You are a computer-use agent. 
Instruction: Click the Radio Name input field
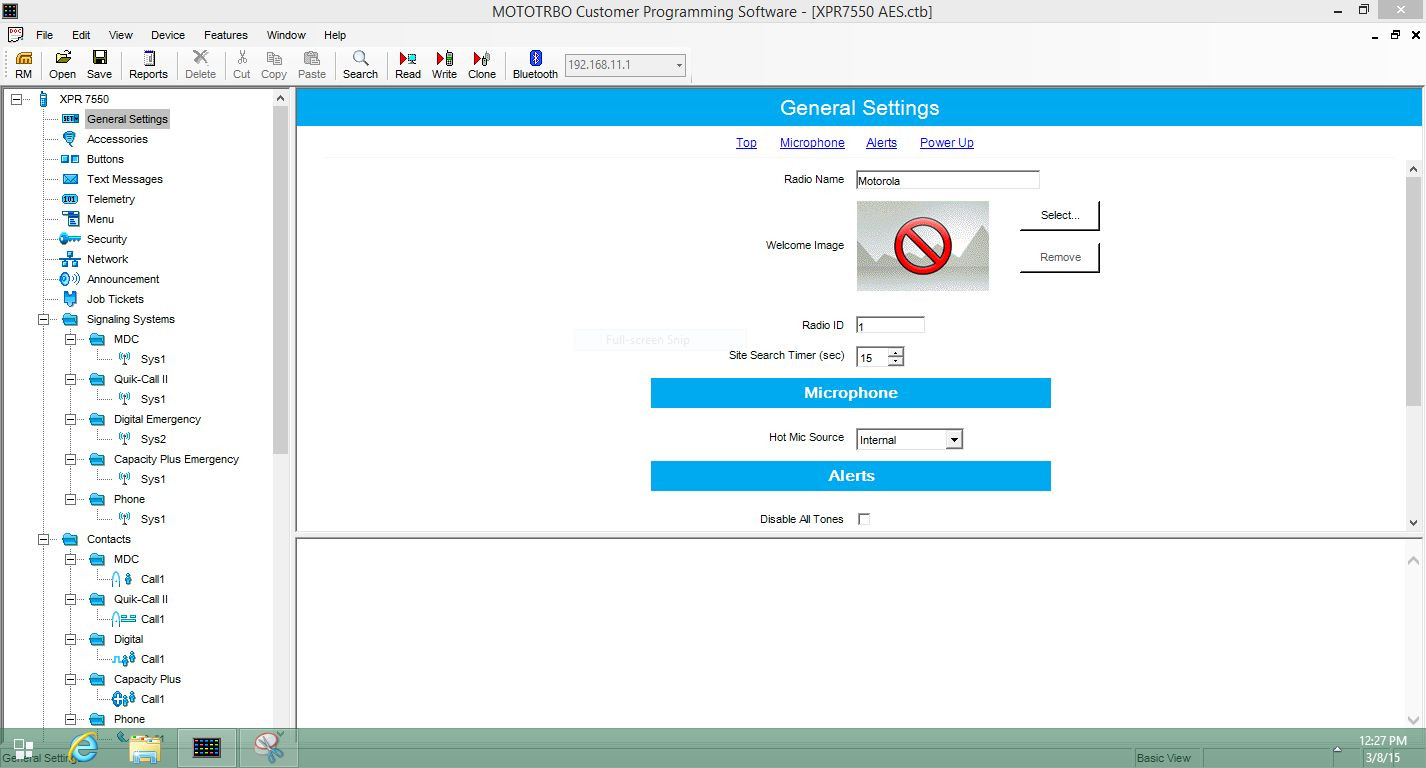(x=948, y=181)
